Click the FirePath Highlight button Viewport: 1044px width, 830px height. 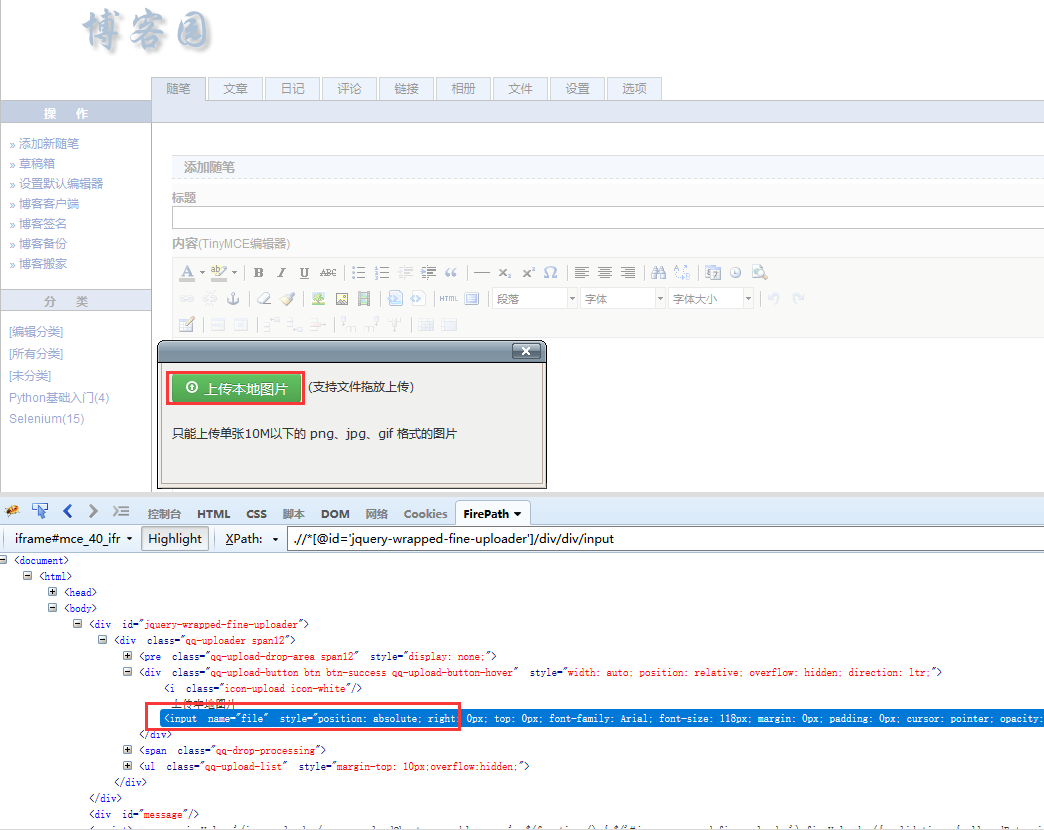(175, 538)
